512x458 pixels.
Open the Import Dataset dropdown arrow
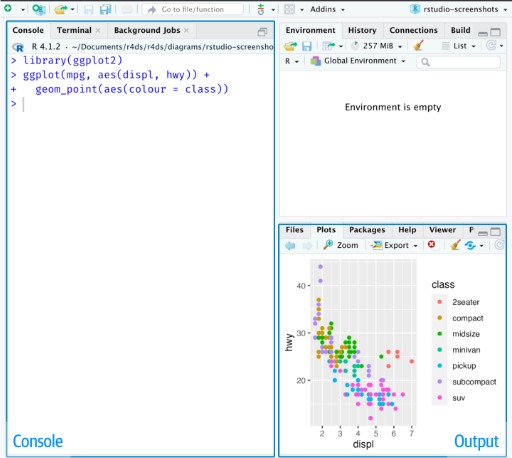point(341,46)
